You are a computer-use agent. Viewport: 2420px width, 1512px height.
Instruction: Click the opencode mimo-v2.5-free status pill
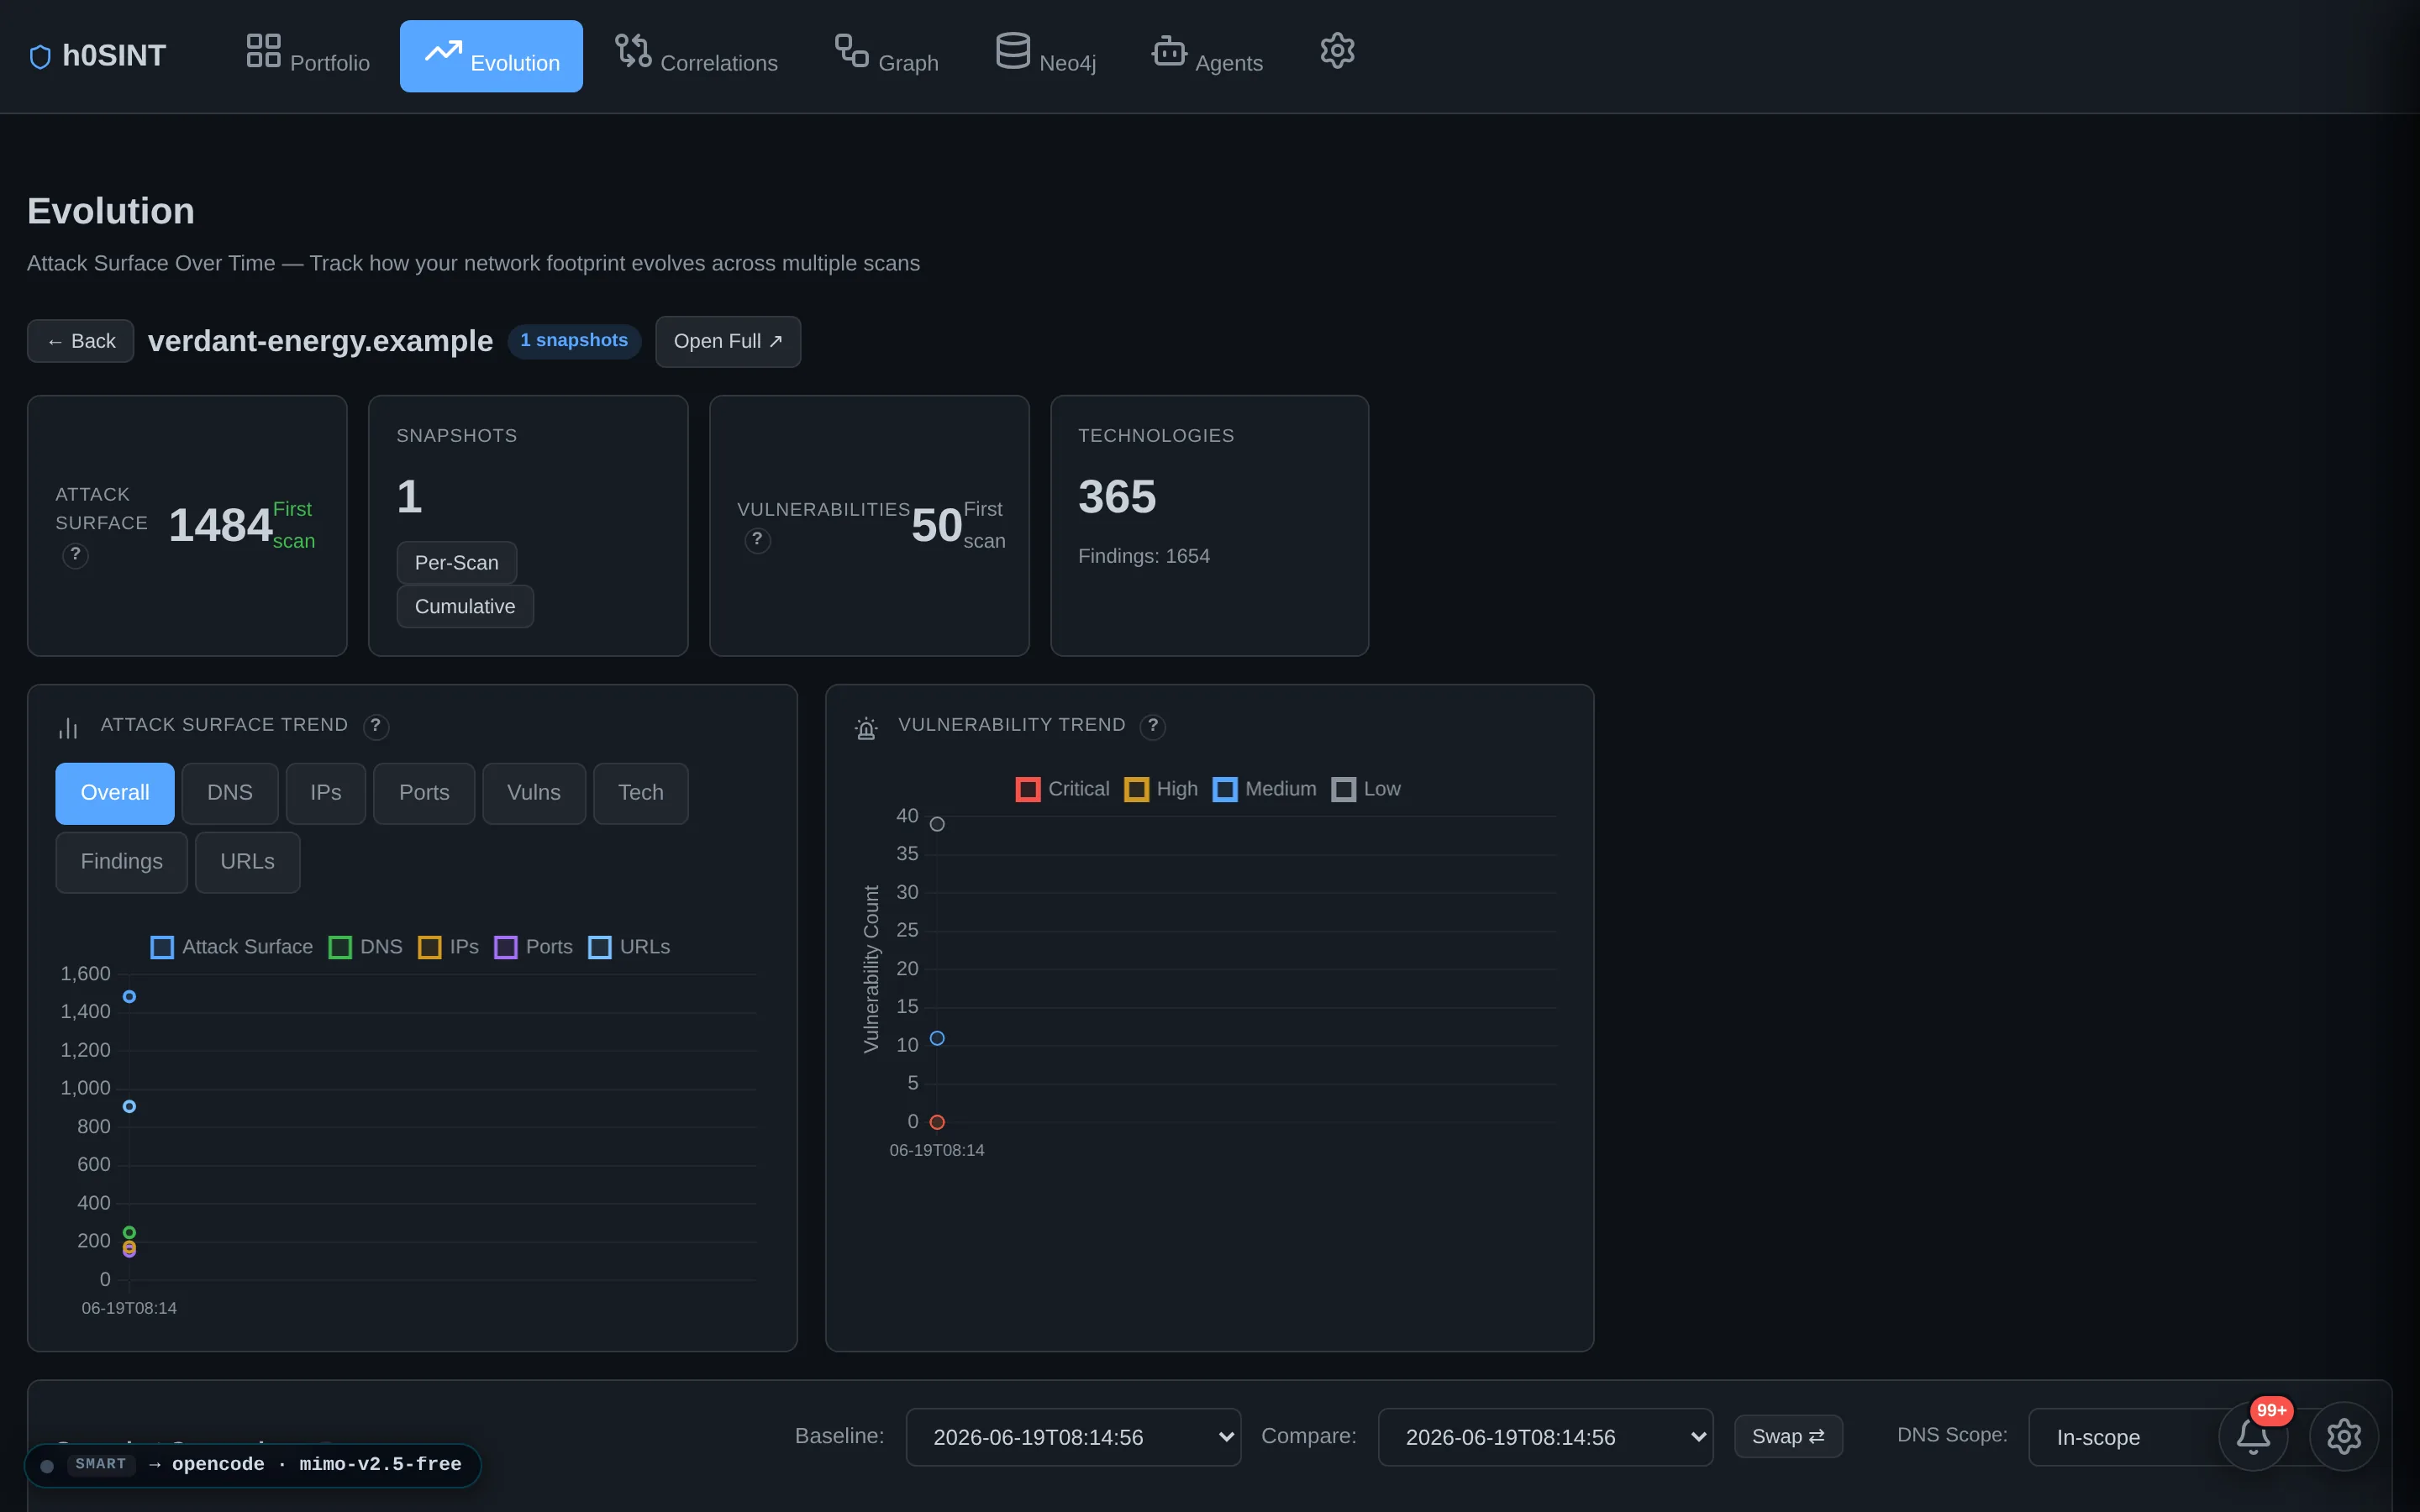253,1465
